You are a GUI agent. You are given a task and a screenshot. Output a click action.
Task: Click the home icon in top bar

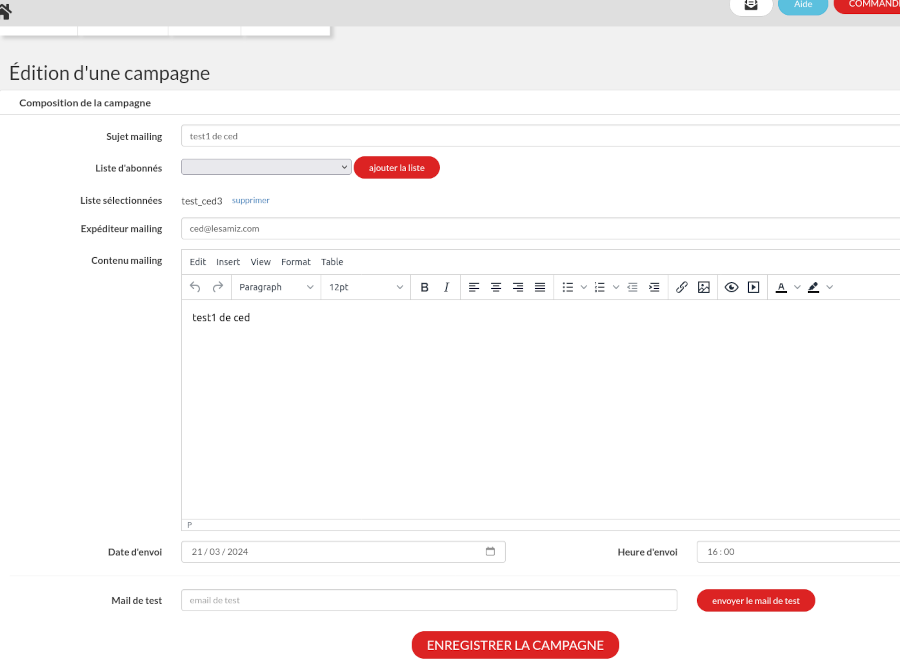click(x=5, y=11)
